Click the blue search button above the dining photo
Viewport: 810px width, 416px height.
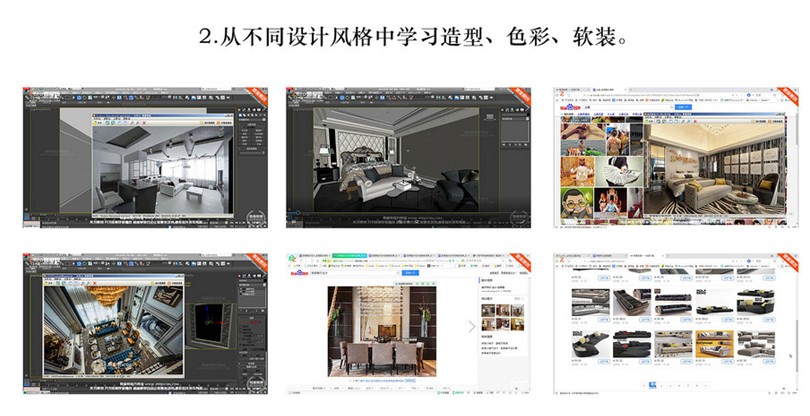[410, 272]
